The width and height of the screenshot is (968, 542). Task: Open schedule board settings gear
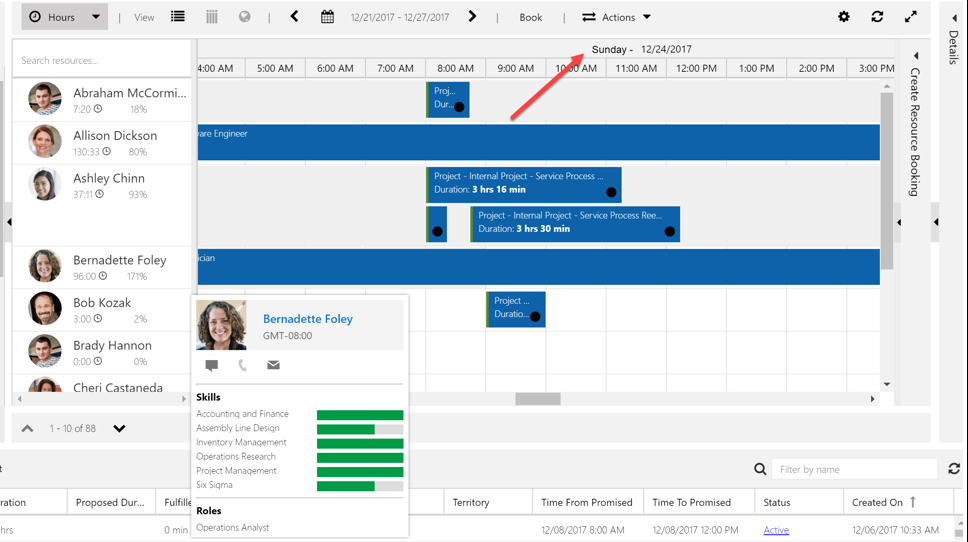tap(844, 17)
